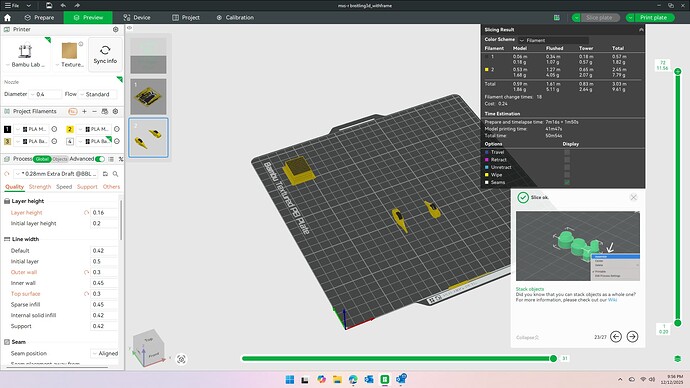Open Seam position Aligned dropdown
The height and width of the screenshot is (388, 690).
pos(105,353)
